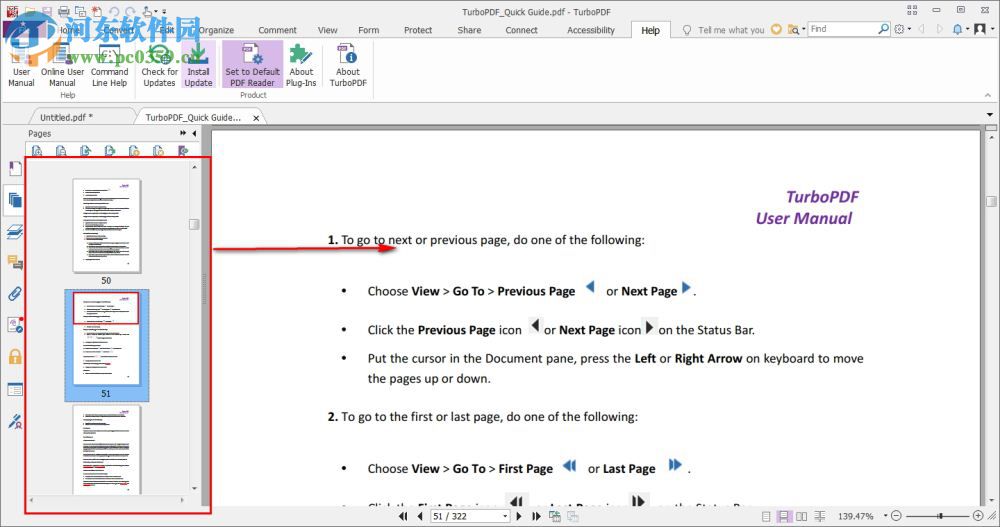Open the Online User Manual
Image resolution: width=1000 pixels, height=527 pixels.
point(62,66)
